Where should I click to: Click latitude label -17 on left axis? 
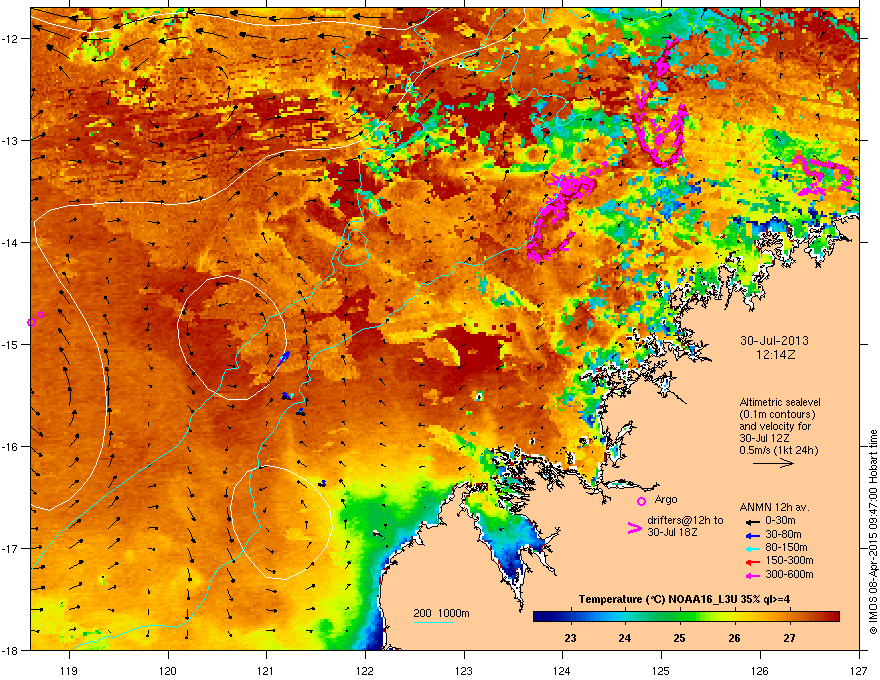click(11, 548)
